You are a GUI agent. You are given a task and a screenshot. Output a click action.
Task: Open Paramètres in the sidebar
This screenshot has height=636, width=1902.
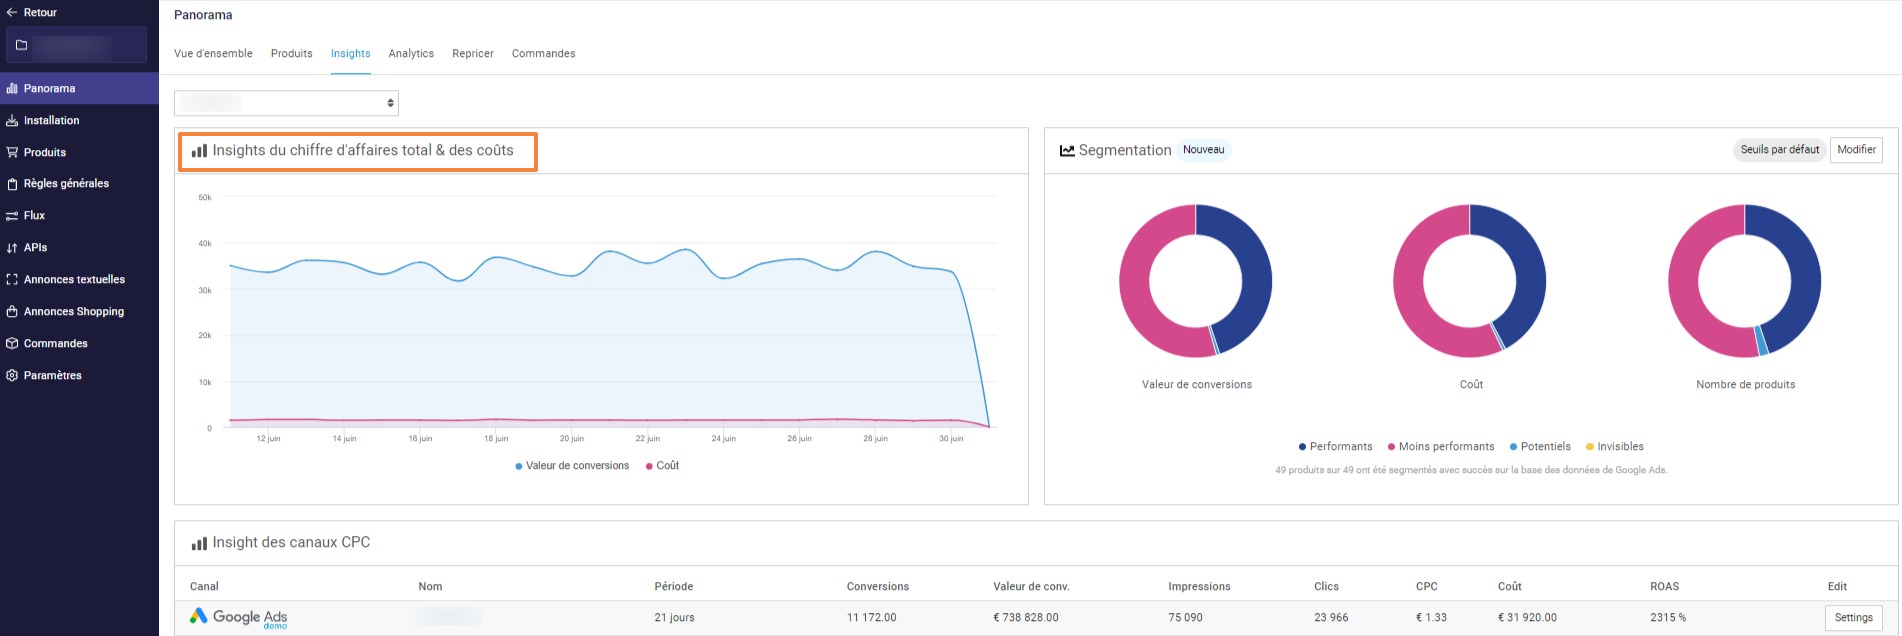point(79,375)
